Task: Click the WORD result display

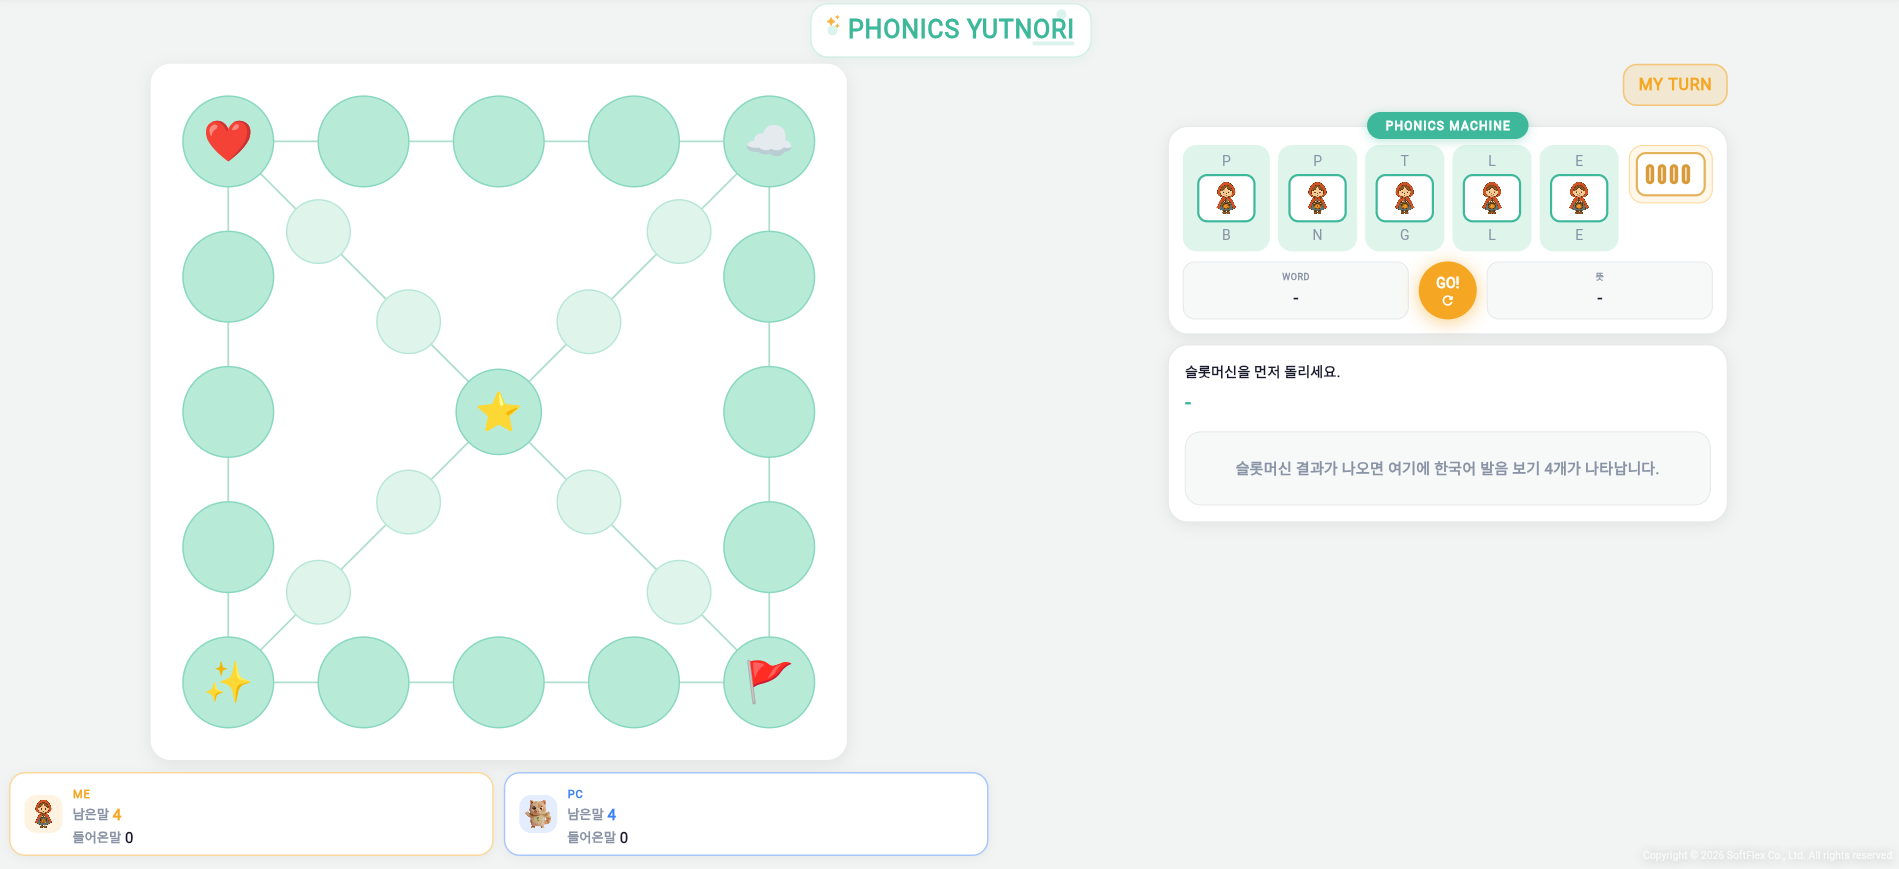Action: [x=1294, y=290]
